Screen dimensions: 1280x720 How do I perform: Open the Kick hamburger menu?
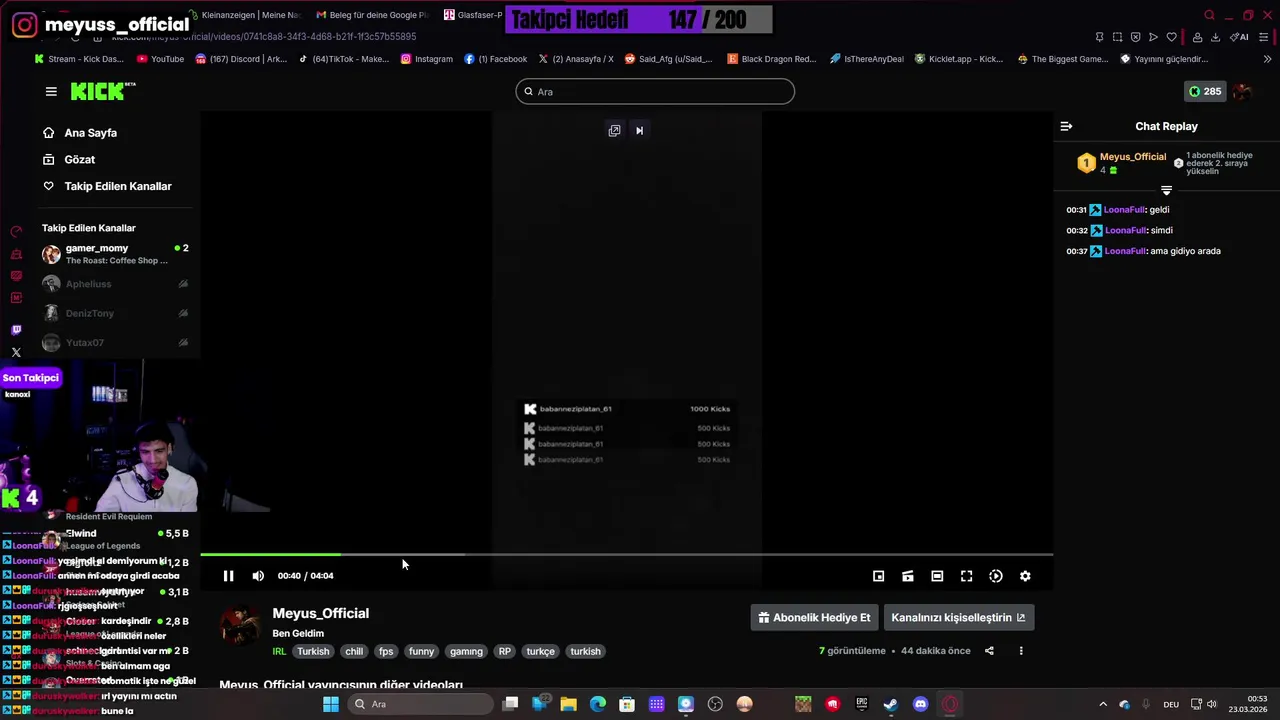tap(51, 91)
